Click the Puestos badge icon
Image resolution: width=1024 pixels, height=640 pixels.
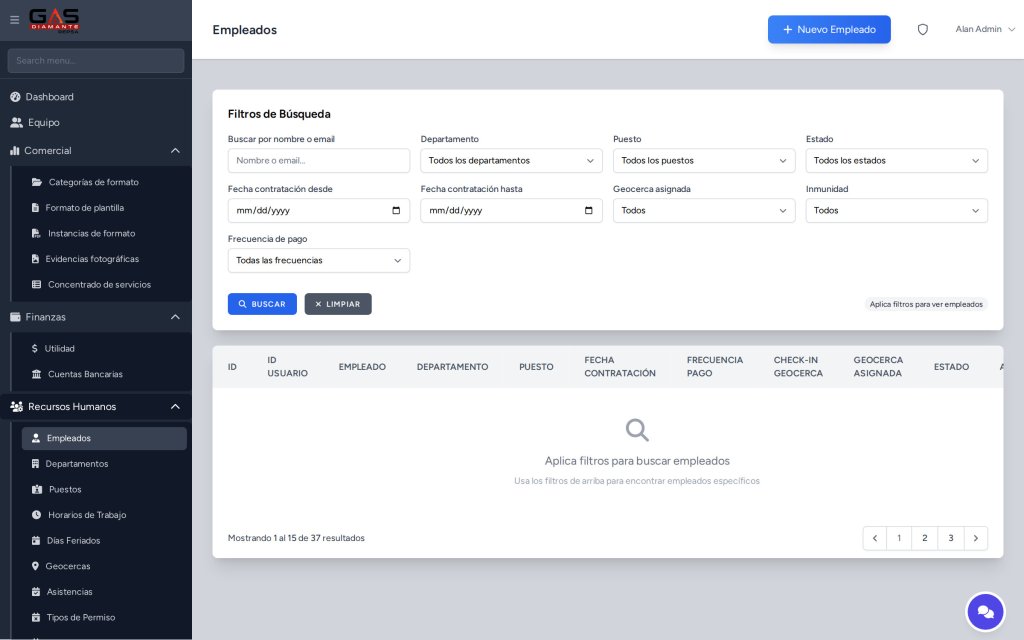(37, 489)
